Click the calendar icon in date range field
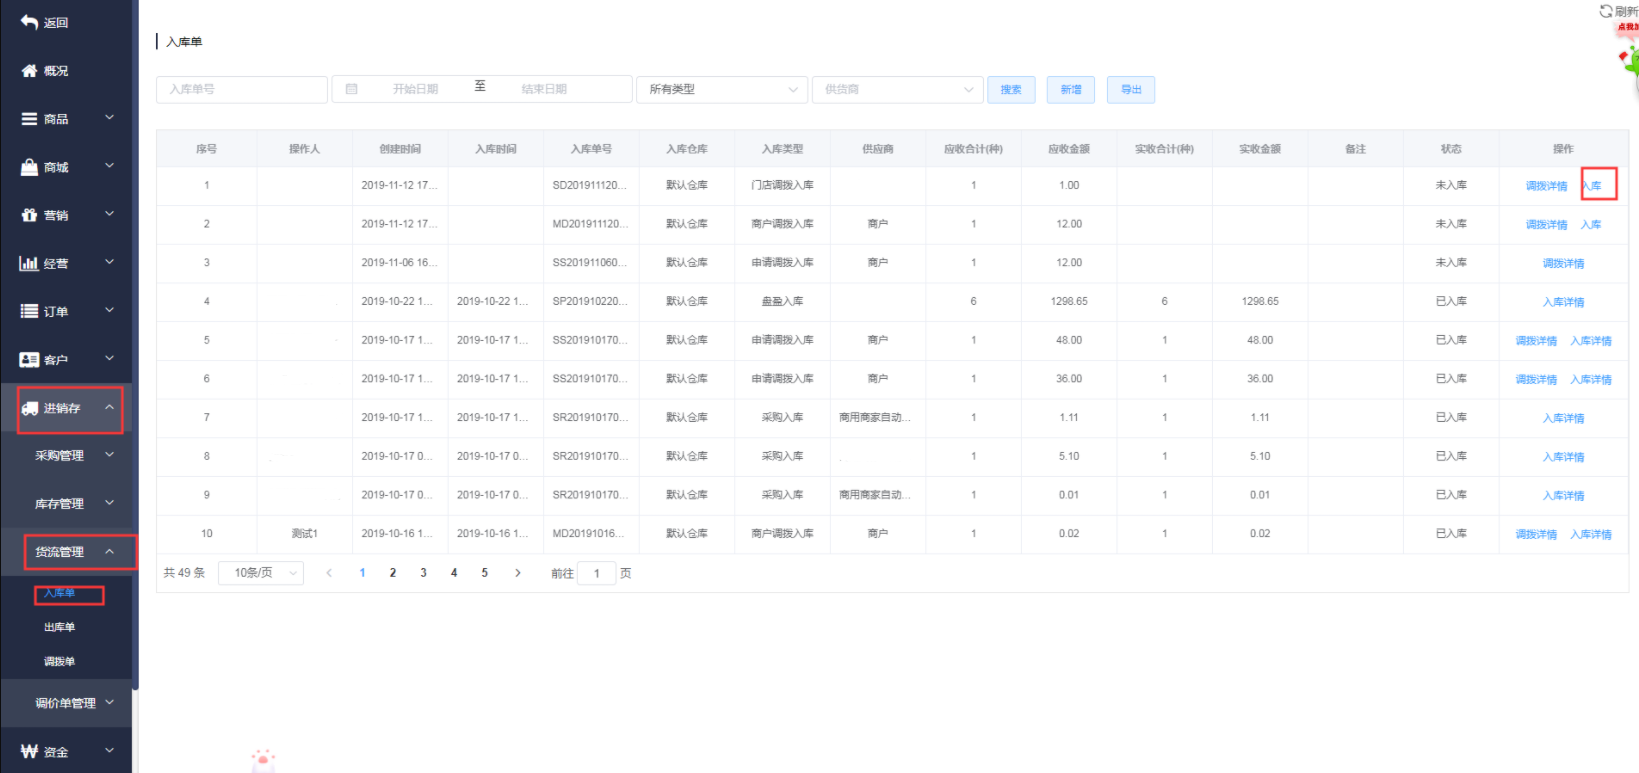The height and width of the screenshot is (773, 1639). [x=351, y=89]
